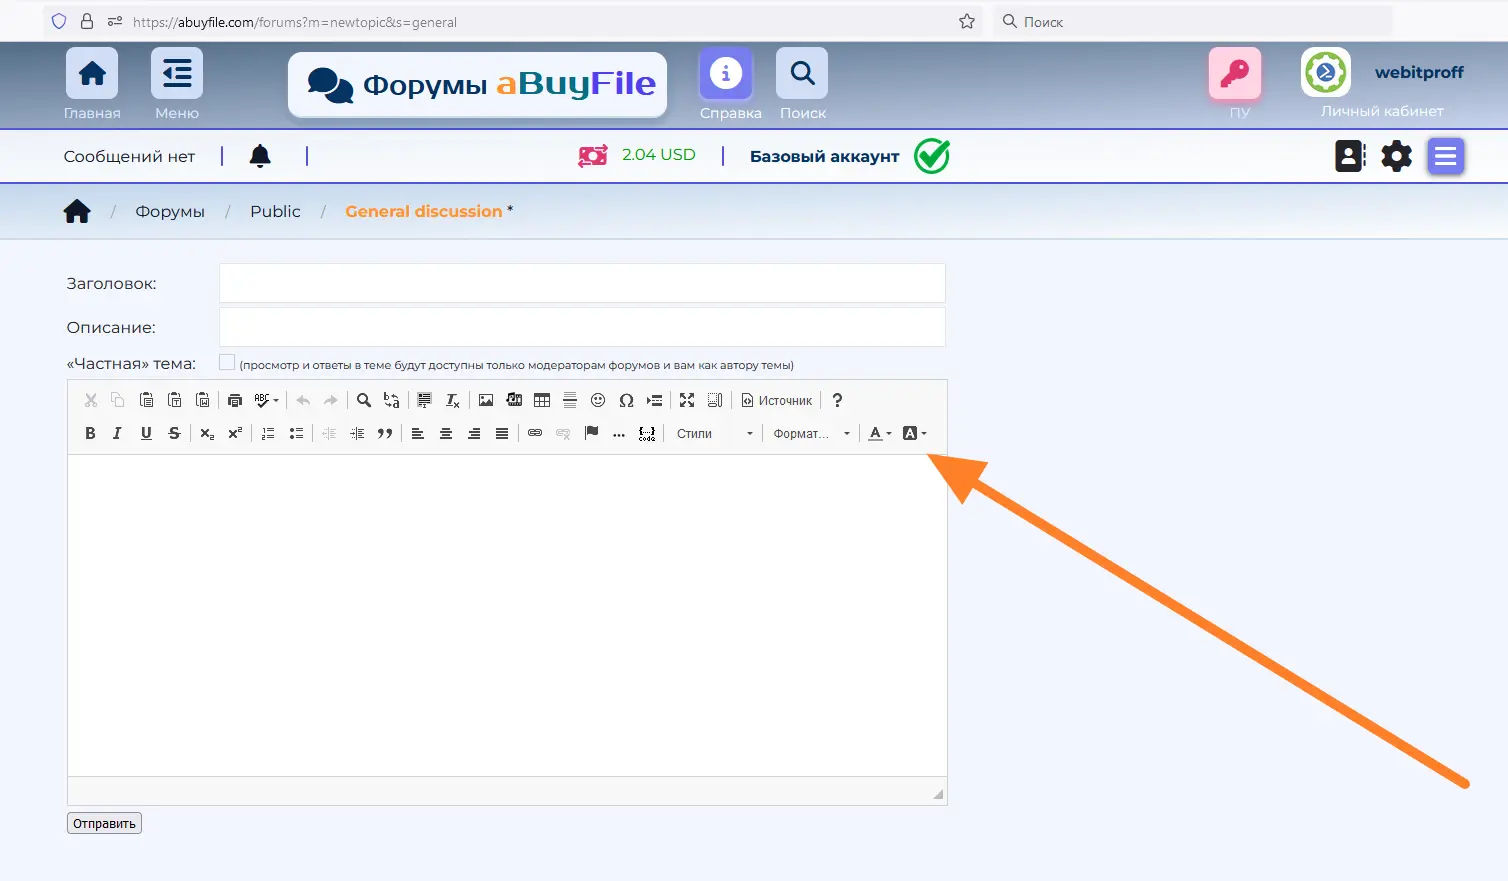This screenshot has width=1508, height=881.
Task: Bookmark page with browser star icon
Action: [967, 21]
